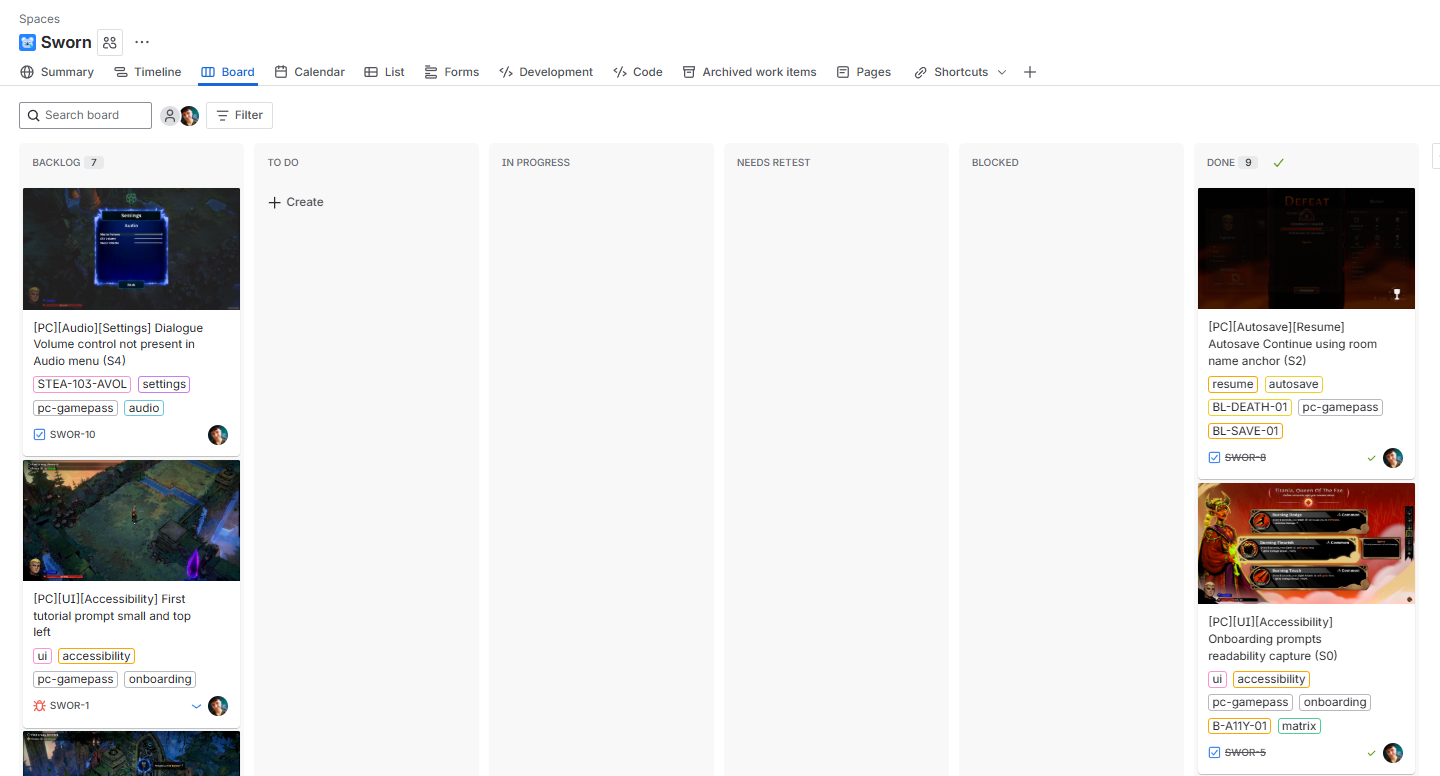Image resolution: width=1440 pixels, height=776 pixels.
Task: Click the green checkmark on Done column
Action: click(x=1278, y=163)
